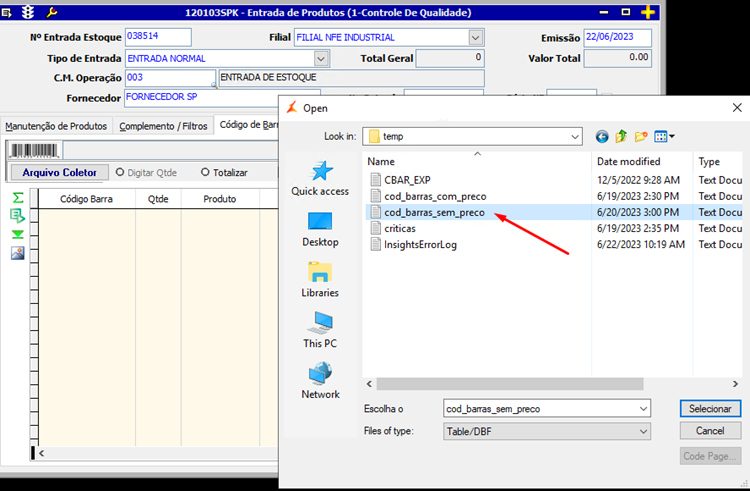Expand the Tipo de Entrada dropdown
The height and width of the screenshot is (491, 750).
[x=321, y=59]
